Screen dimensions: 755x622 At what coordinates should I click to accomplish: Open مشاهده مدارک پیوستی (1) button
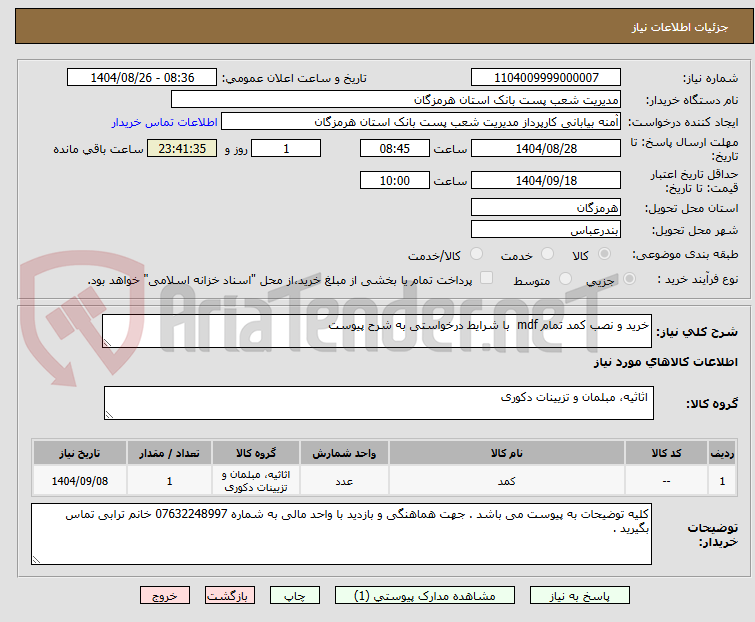tap(424, 596)
